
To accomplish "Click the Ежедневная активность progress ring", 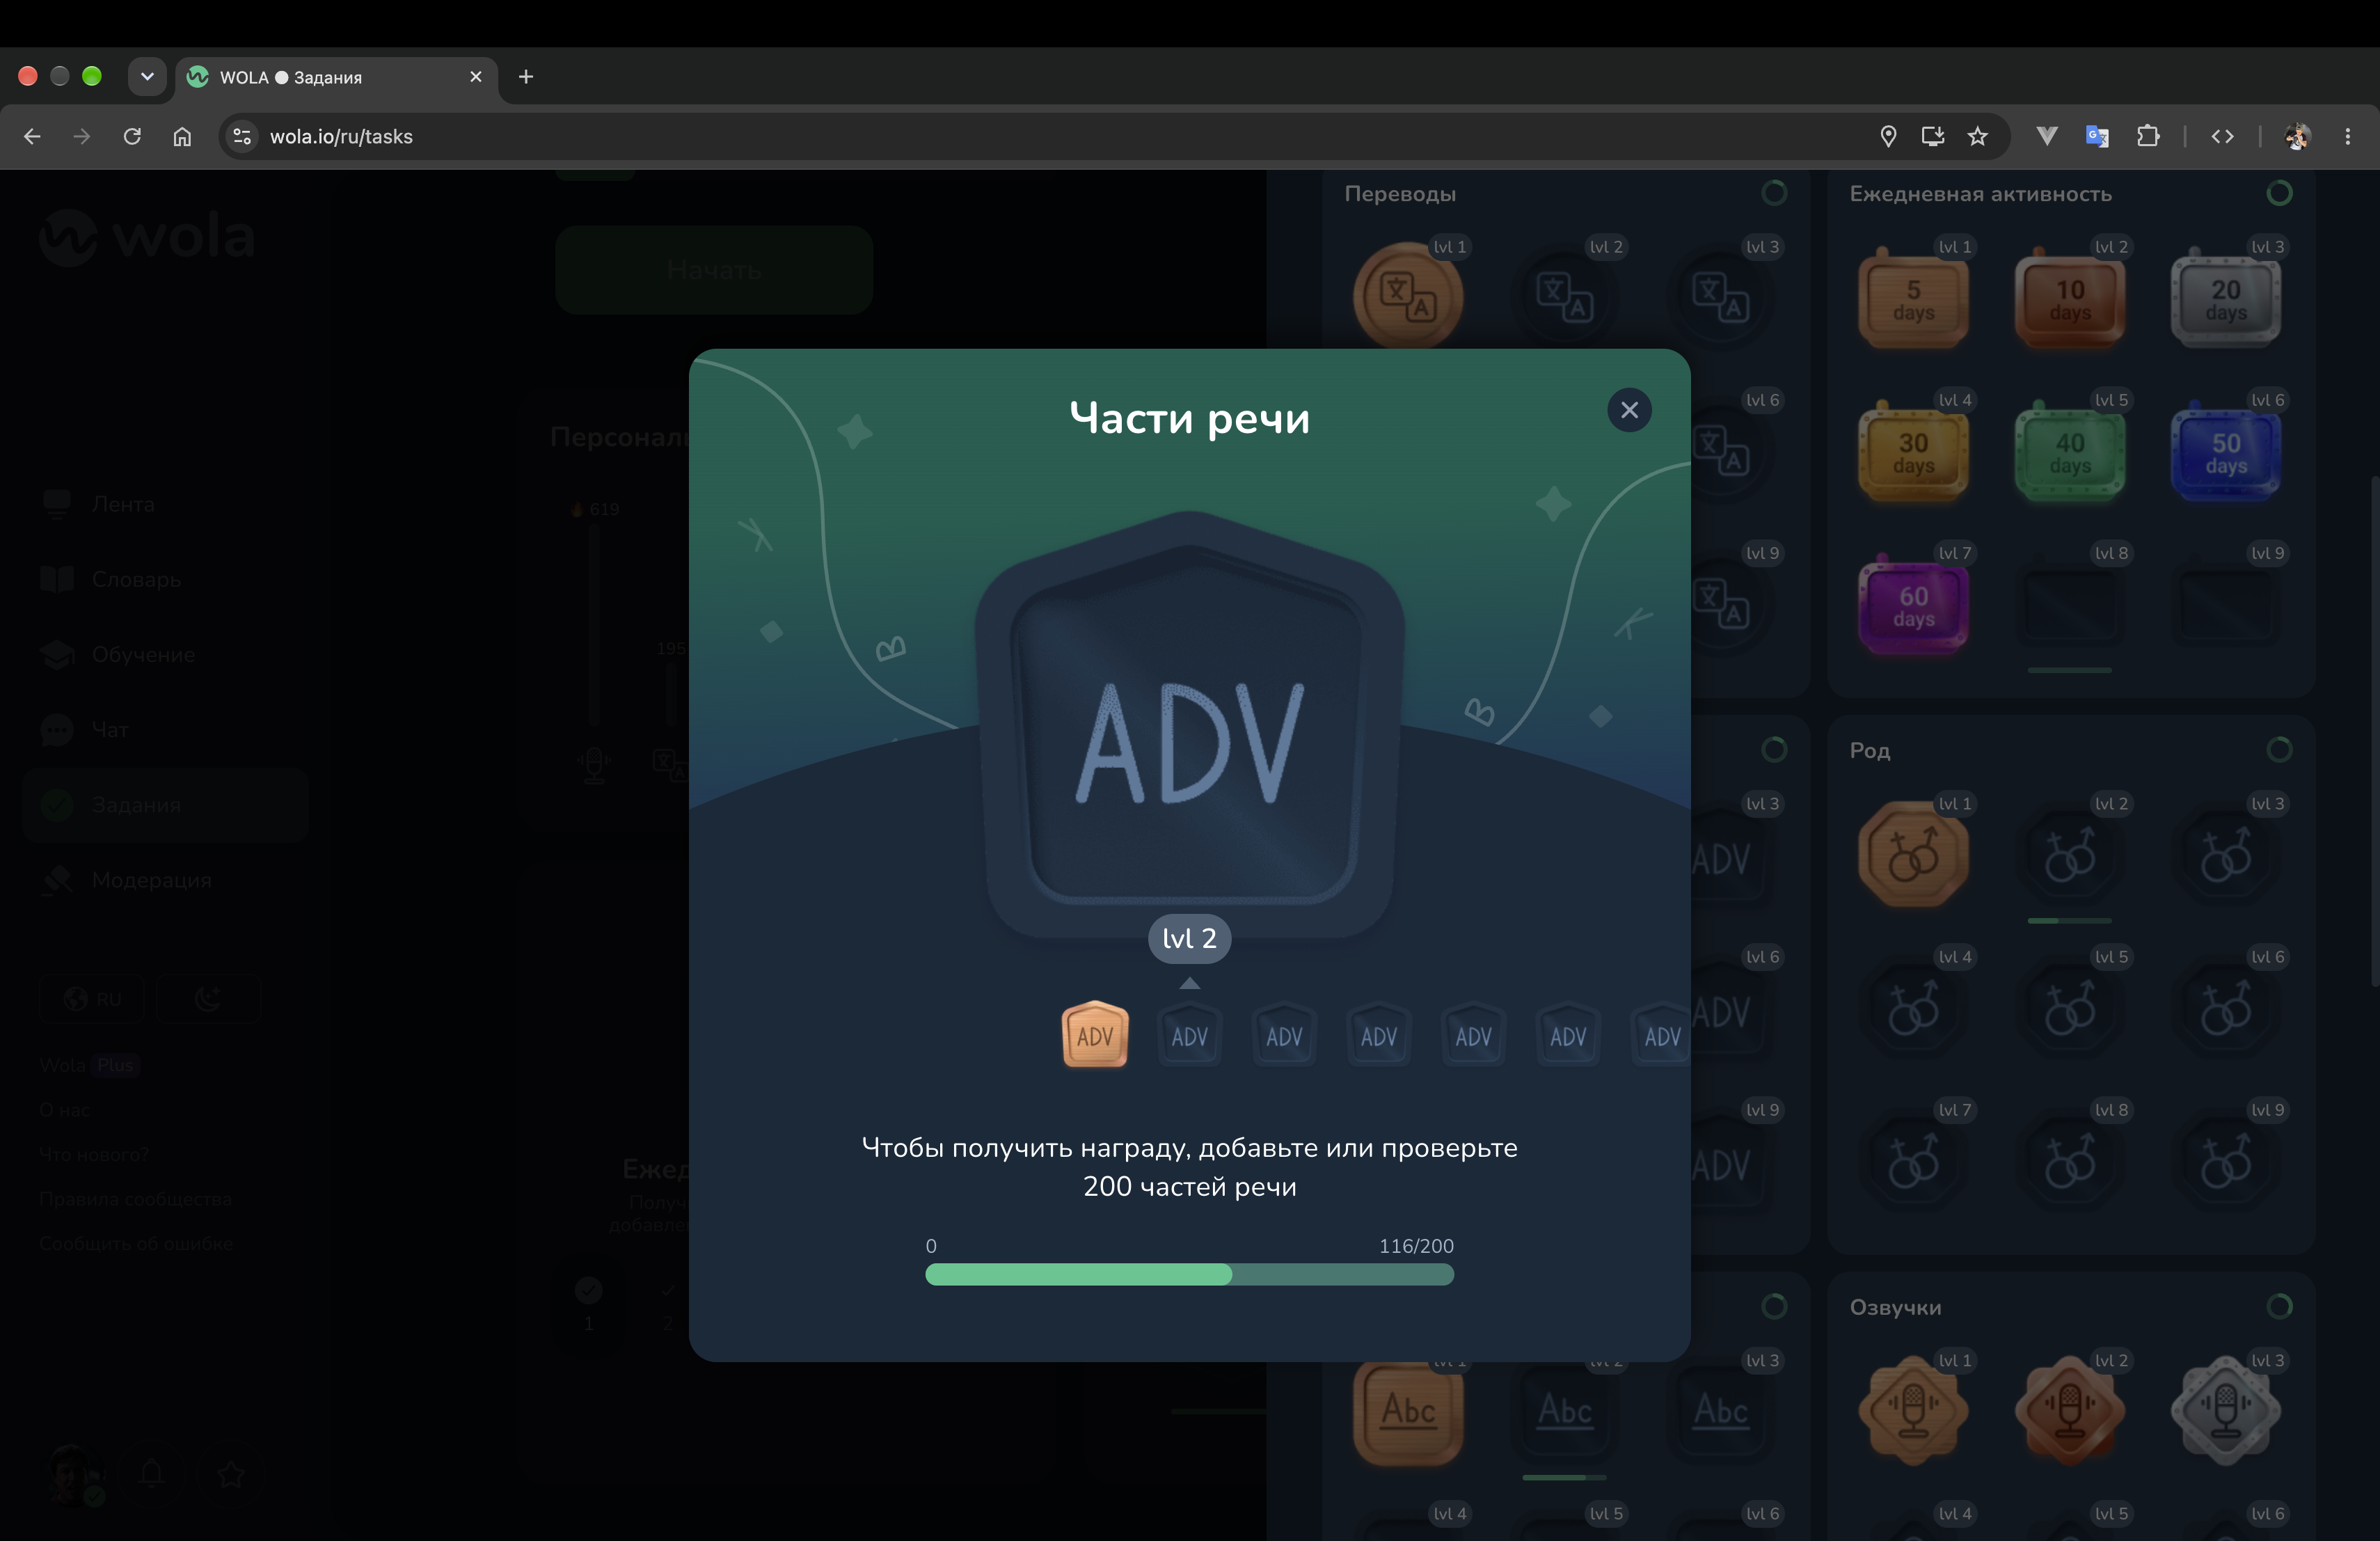I will (x=2279, y=193).
